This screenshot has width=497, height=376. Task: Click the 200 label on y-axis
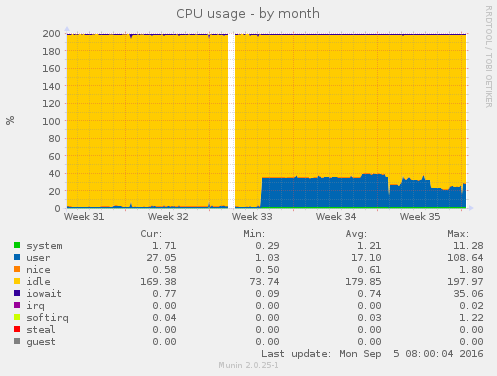click(x=51, y=34)
